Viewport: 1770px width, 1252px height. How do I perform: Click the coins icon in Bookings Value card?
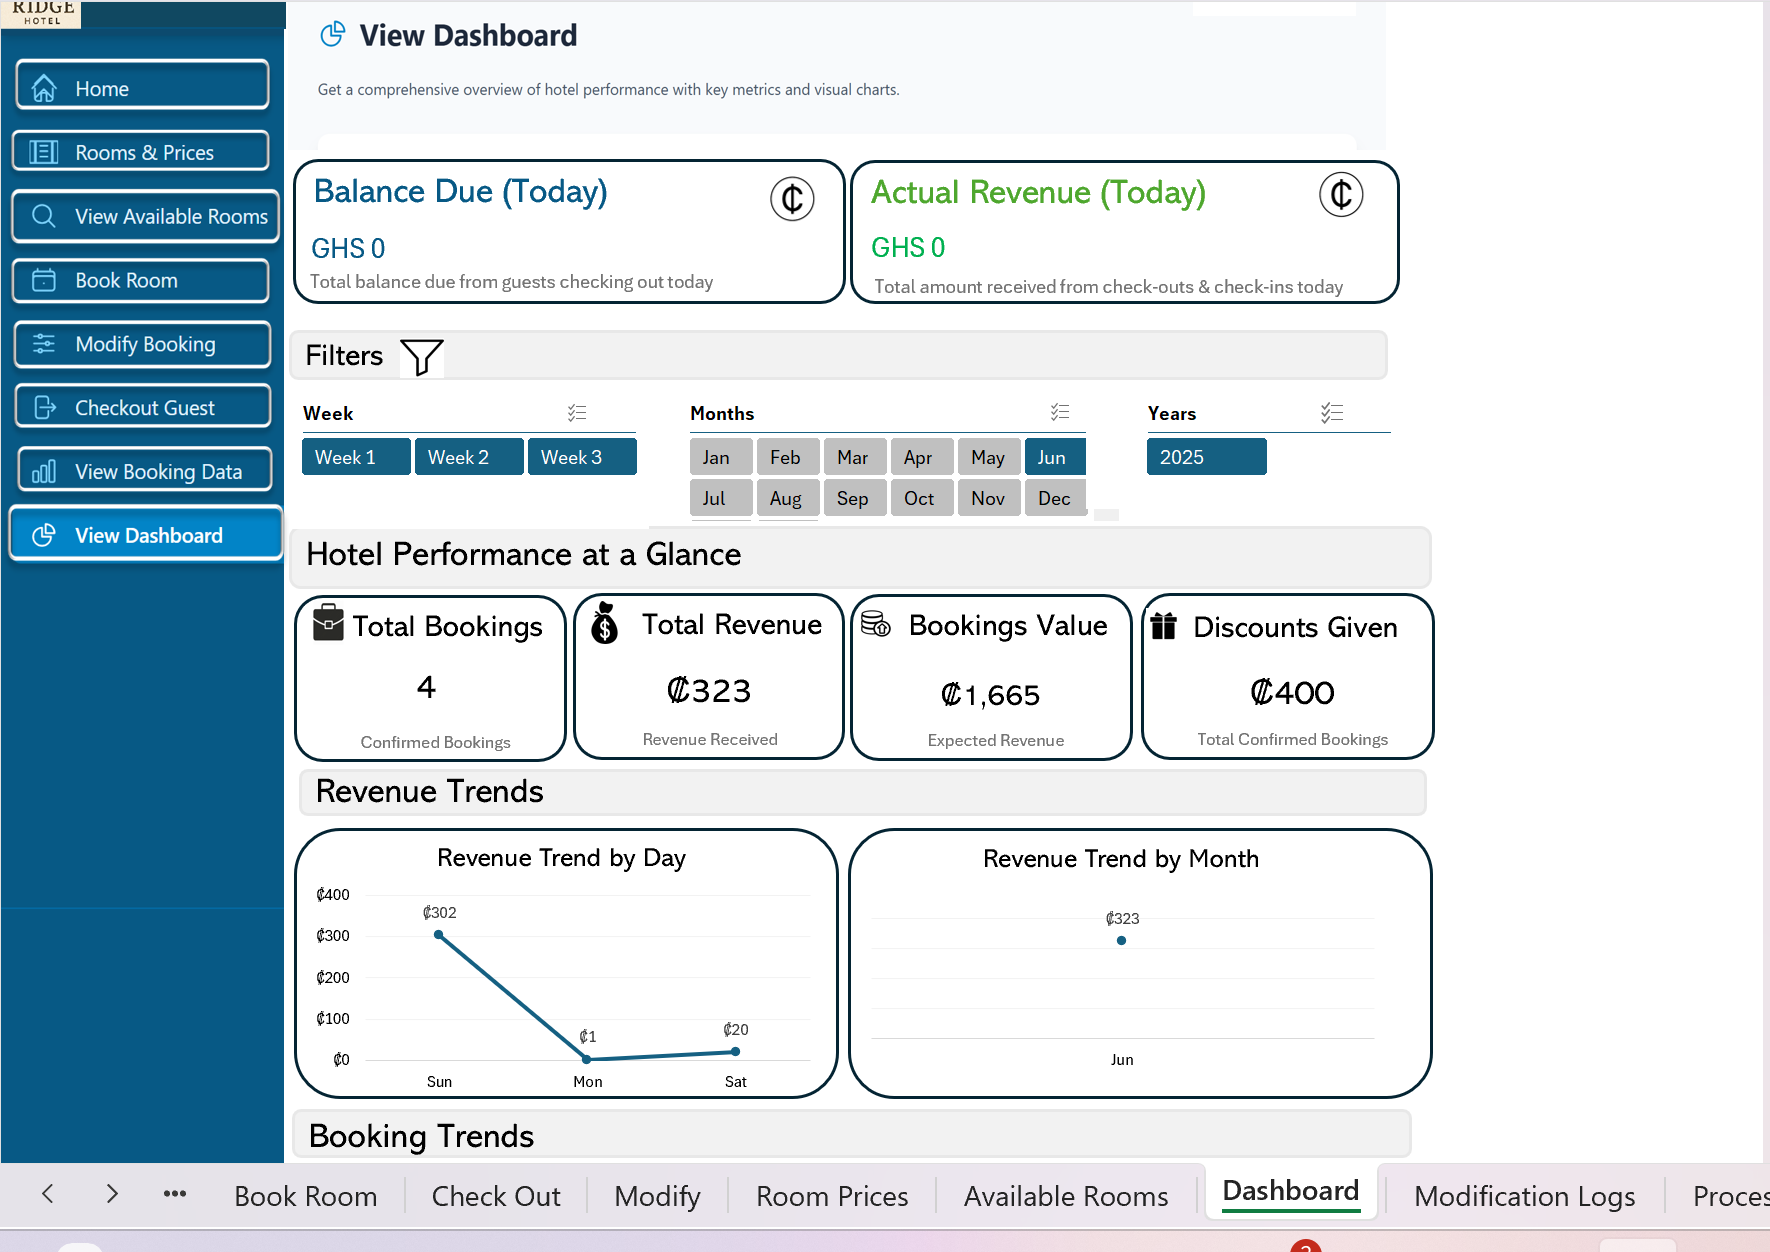point(875,623)
